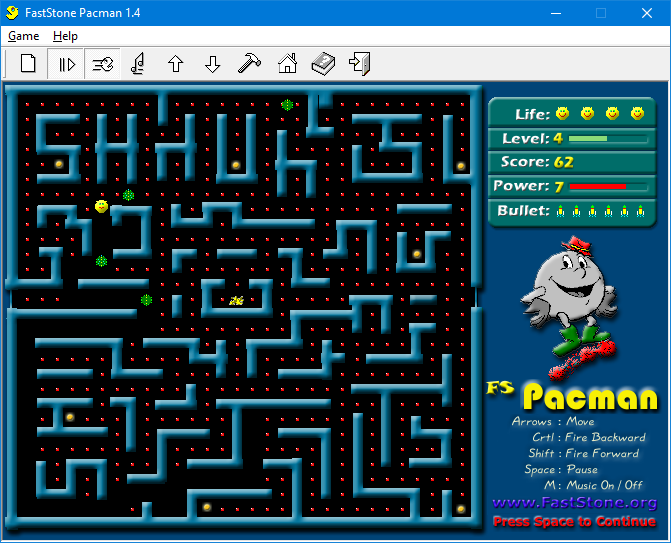Click the 'Crtl : Fire Backward' text
This screenshot has width=671, height=543.
pyautogui.click(x=589, y=437)
